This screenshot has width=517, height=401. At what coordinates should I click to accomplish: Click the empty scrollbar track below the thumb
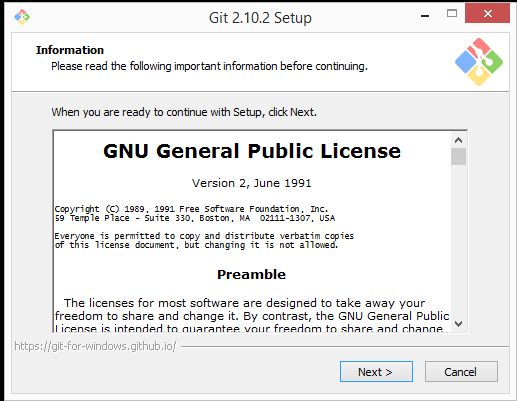click(458, 241)
